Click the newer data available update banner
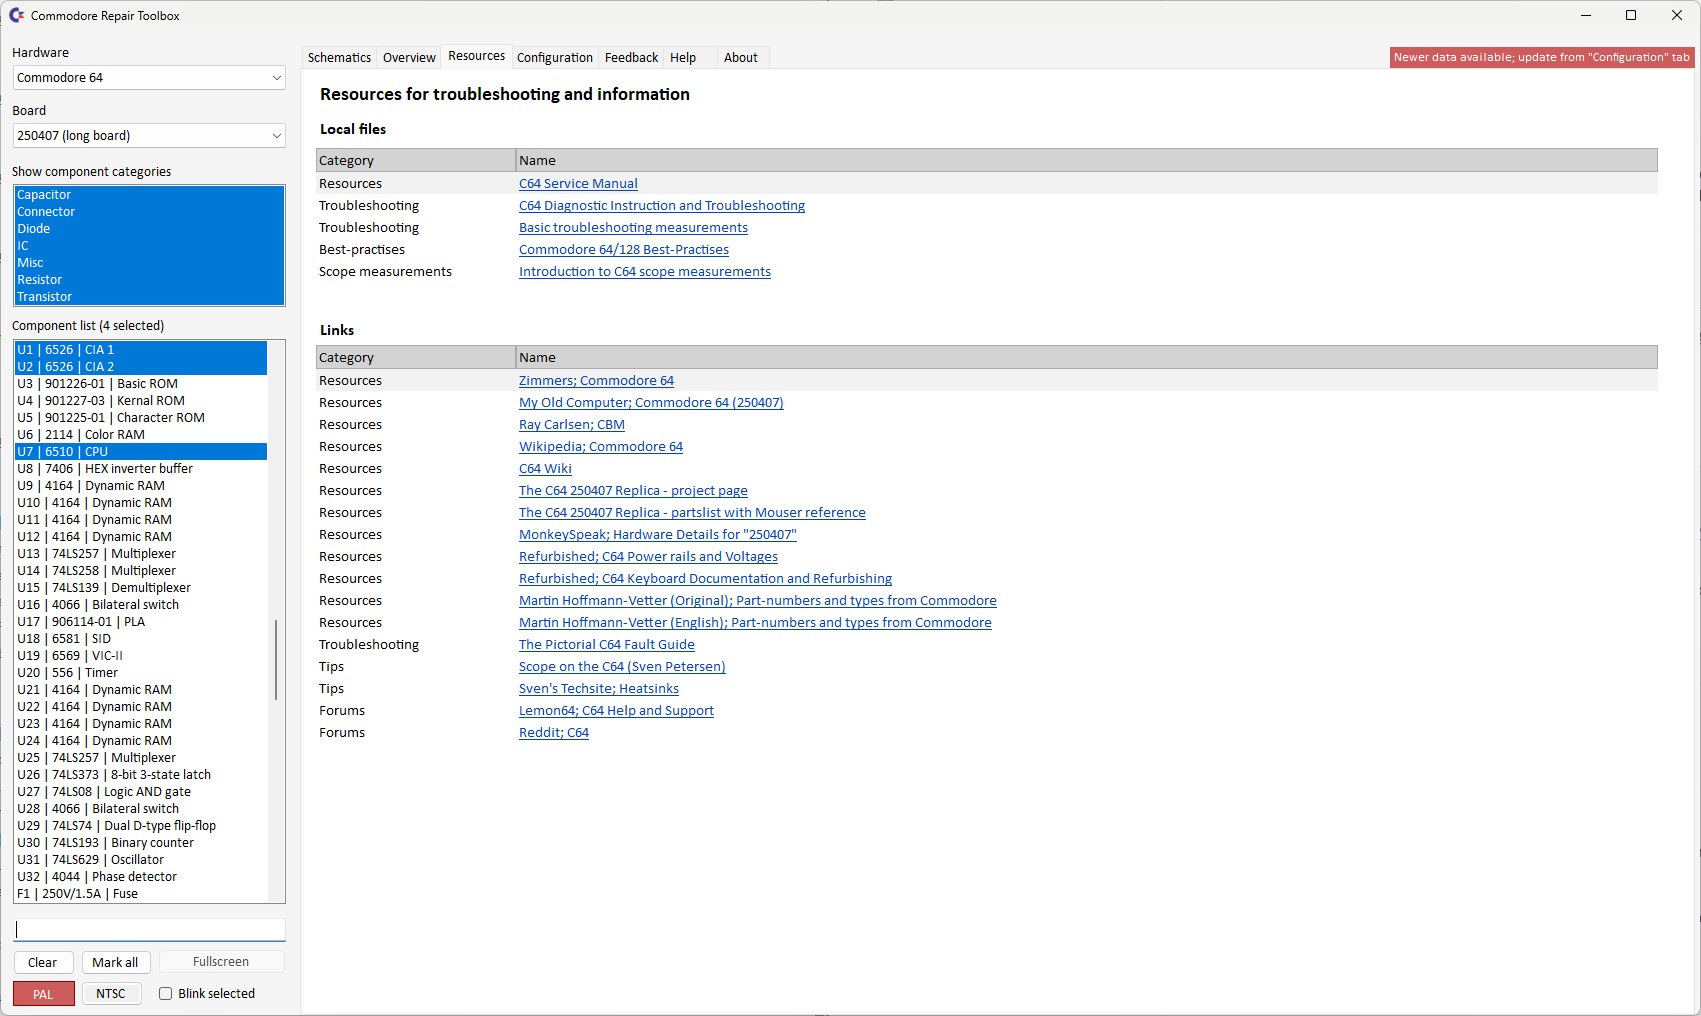Viewport: 1701px width, 1016px height. (x=1541, y=58)
